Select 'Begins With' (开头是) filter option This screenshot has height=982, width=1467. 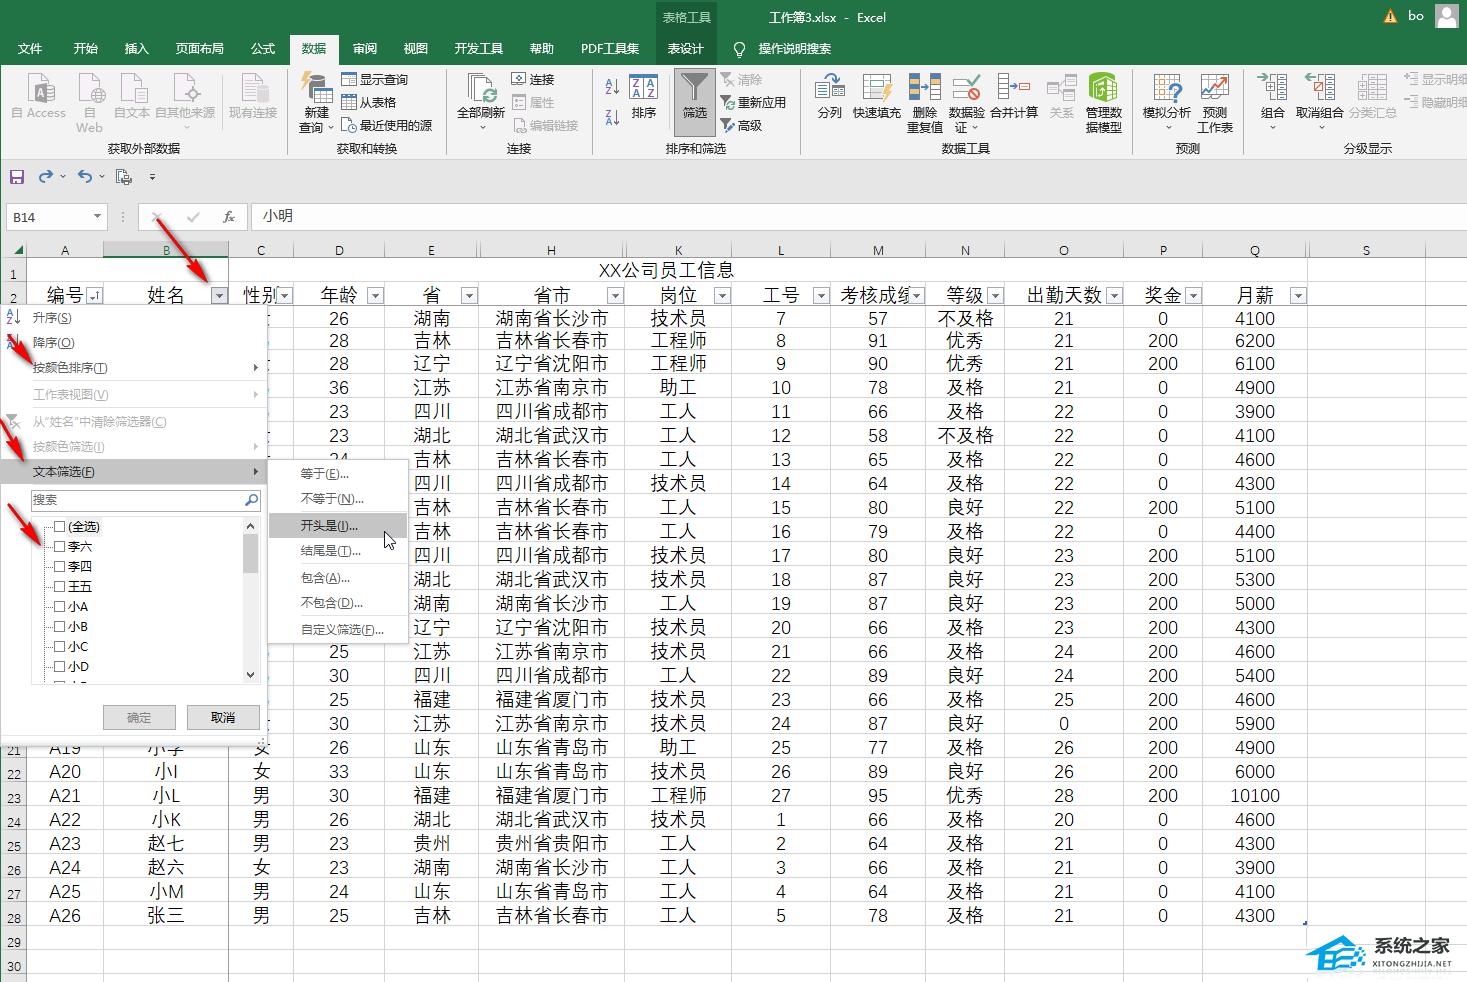(x=329, y=526)
